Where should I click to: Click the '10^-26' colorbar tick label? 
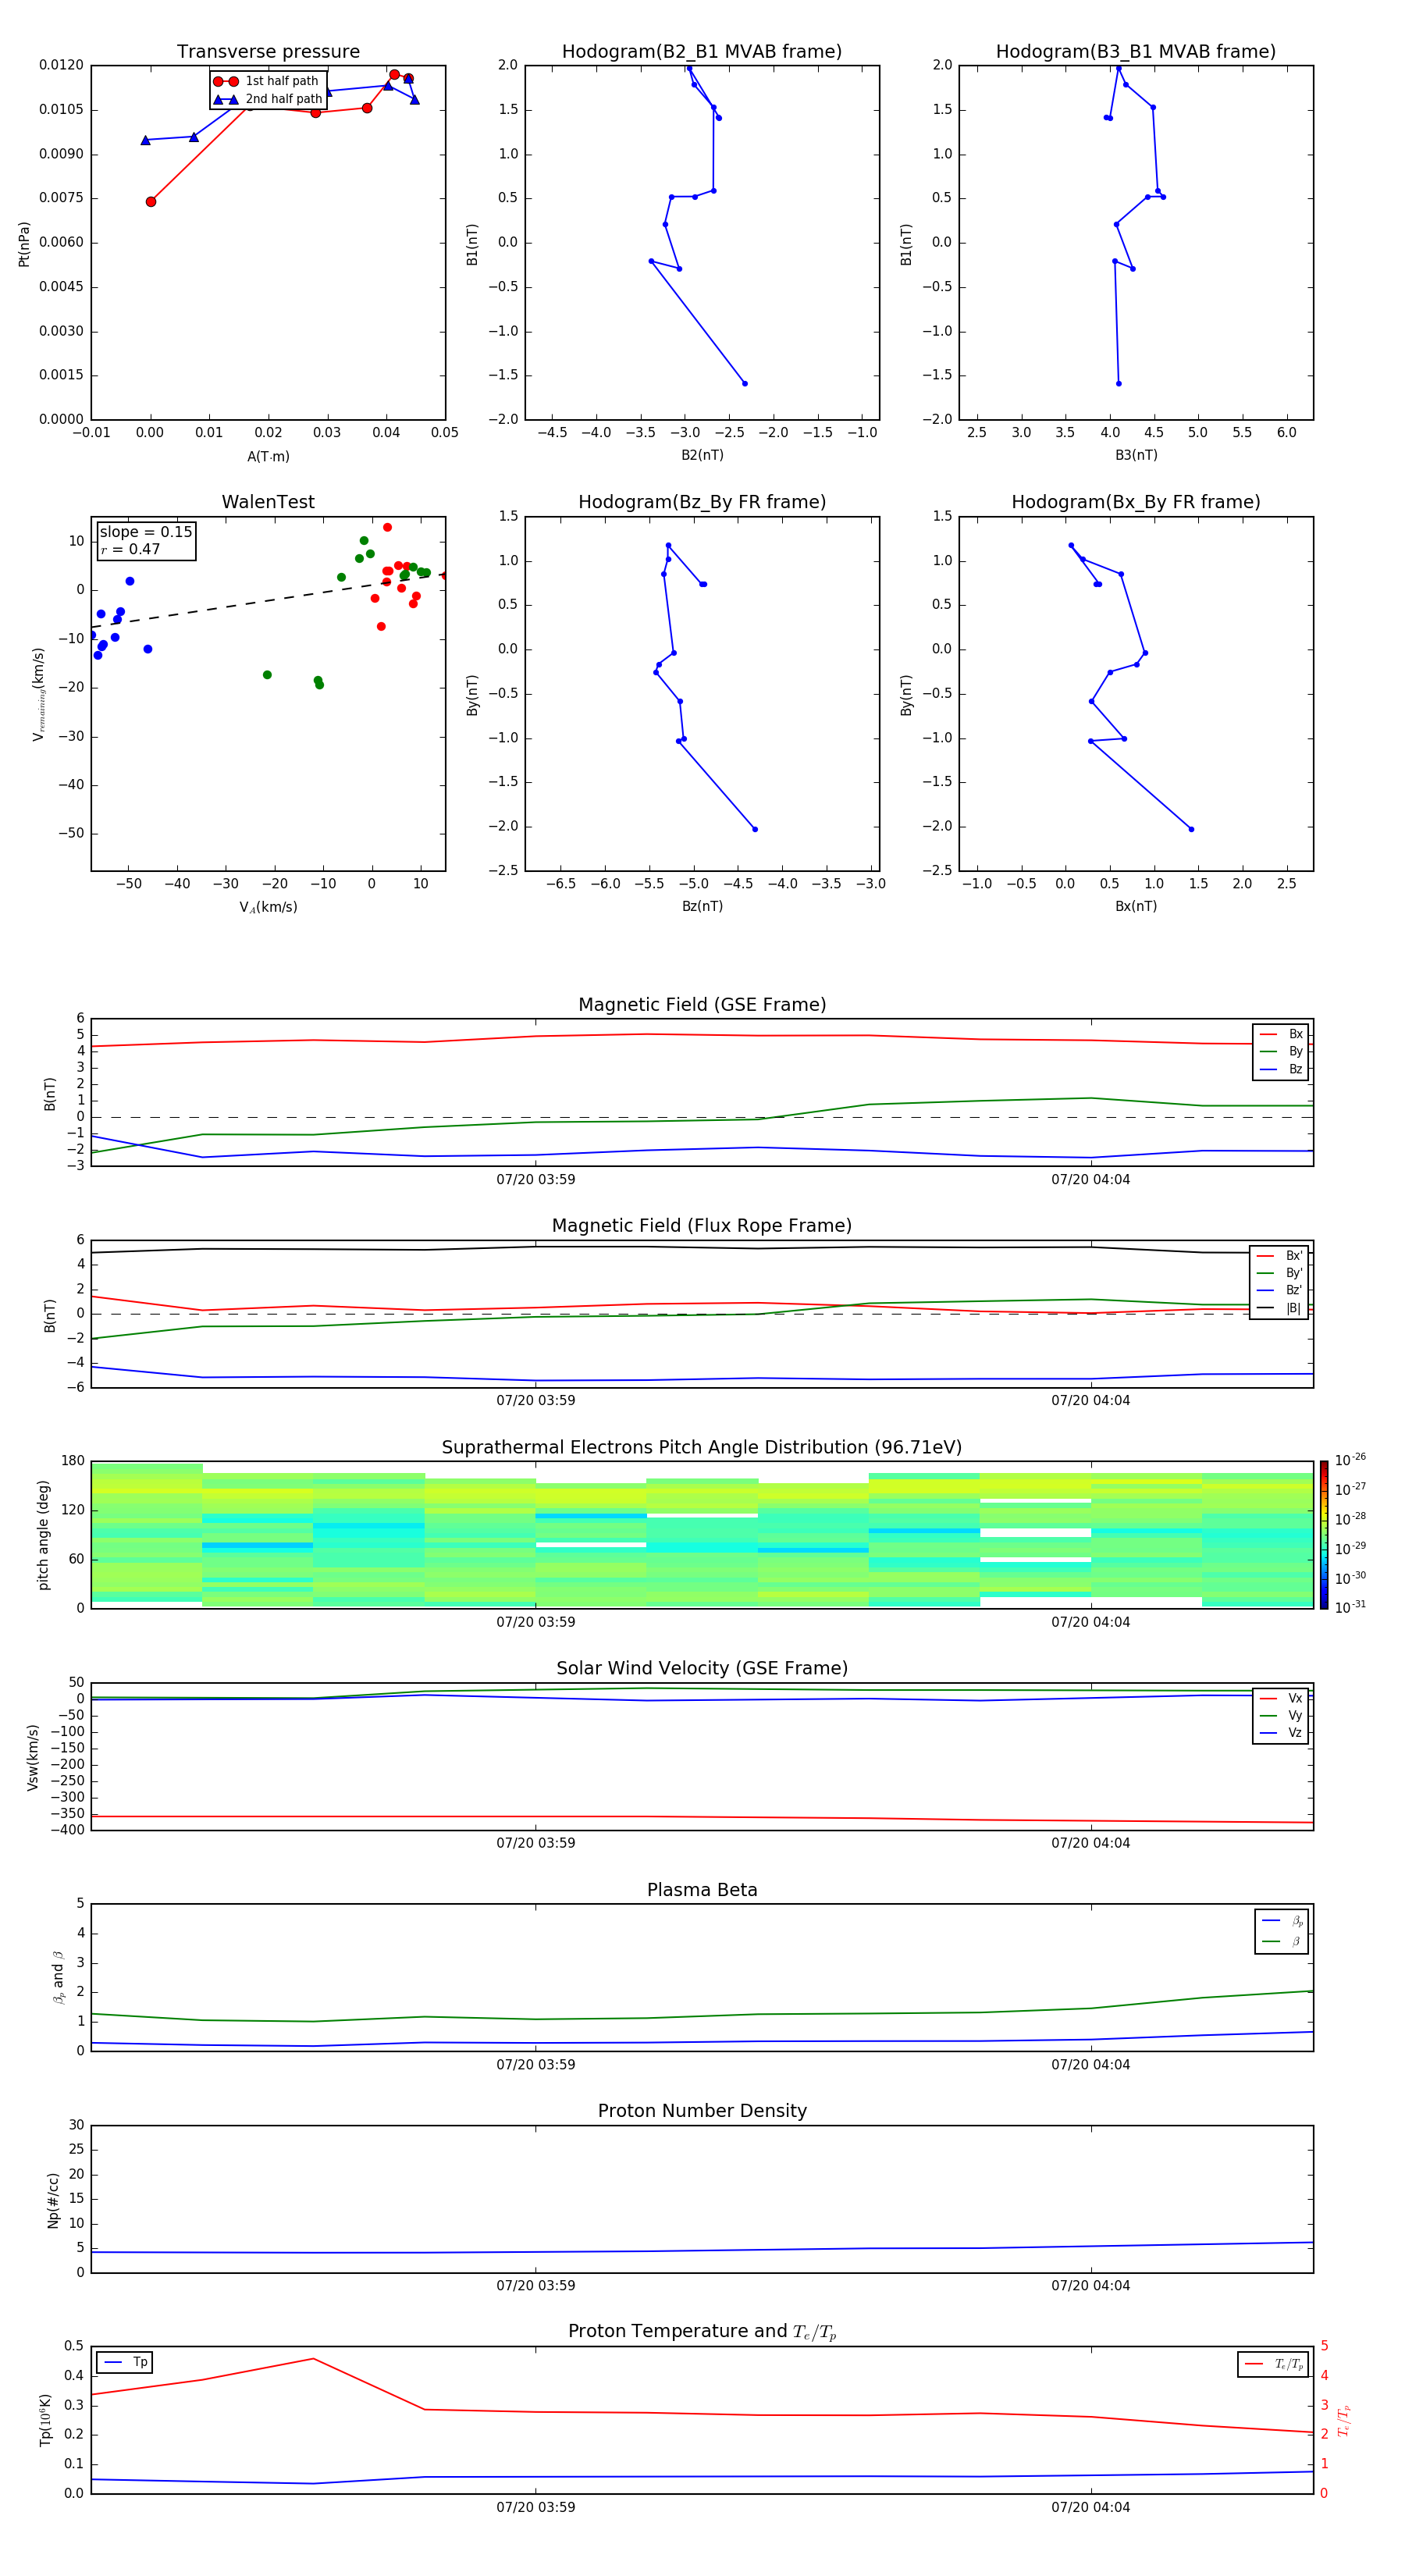tap(1350, 1460)
